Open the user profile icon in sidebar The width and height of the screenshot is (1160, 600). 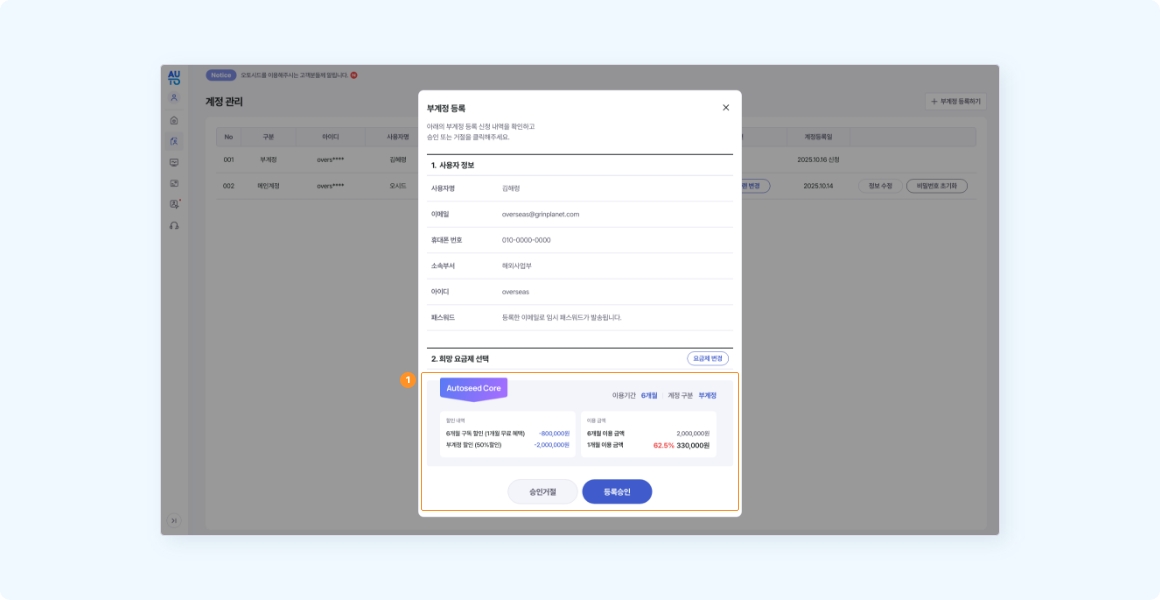tap(174, 98)
